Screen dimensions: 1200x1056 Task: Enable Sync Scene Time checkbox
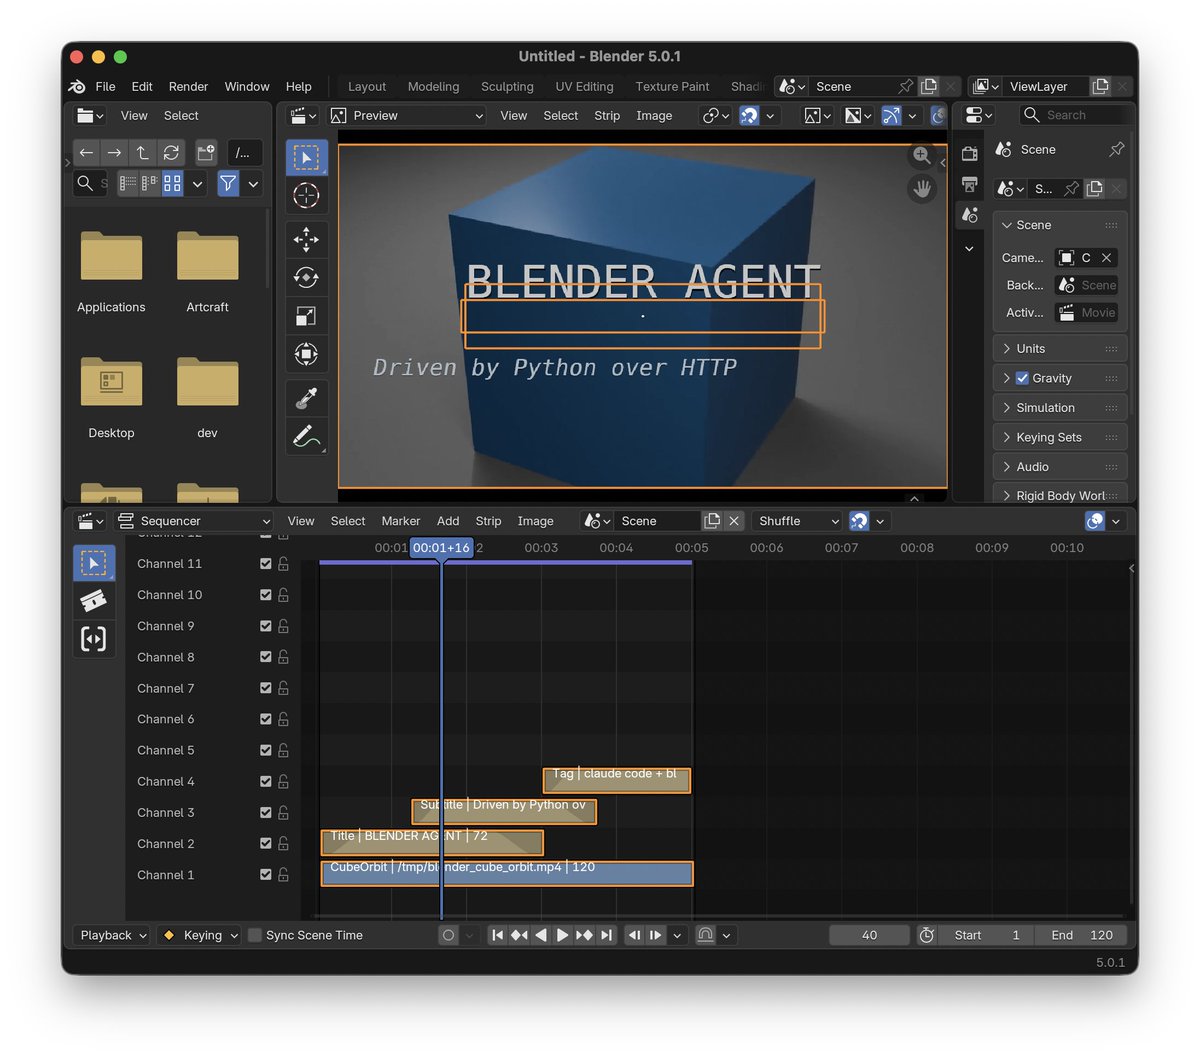coord(255,935)
